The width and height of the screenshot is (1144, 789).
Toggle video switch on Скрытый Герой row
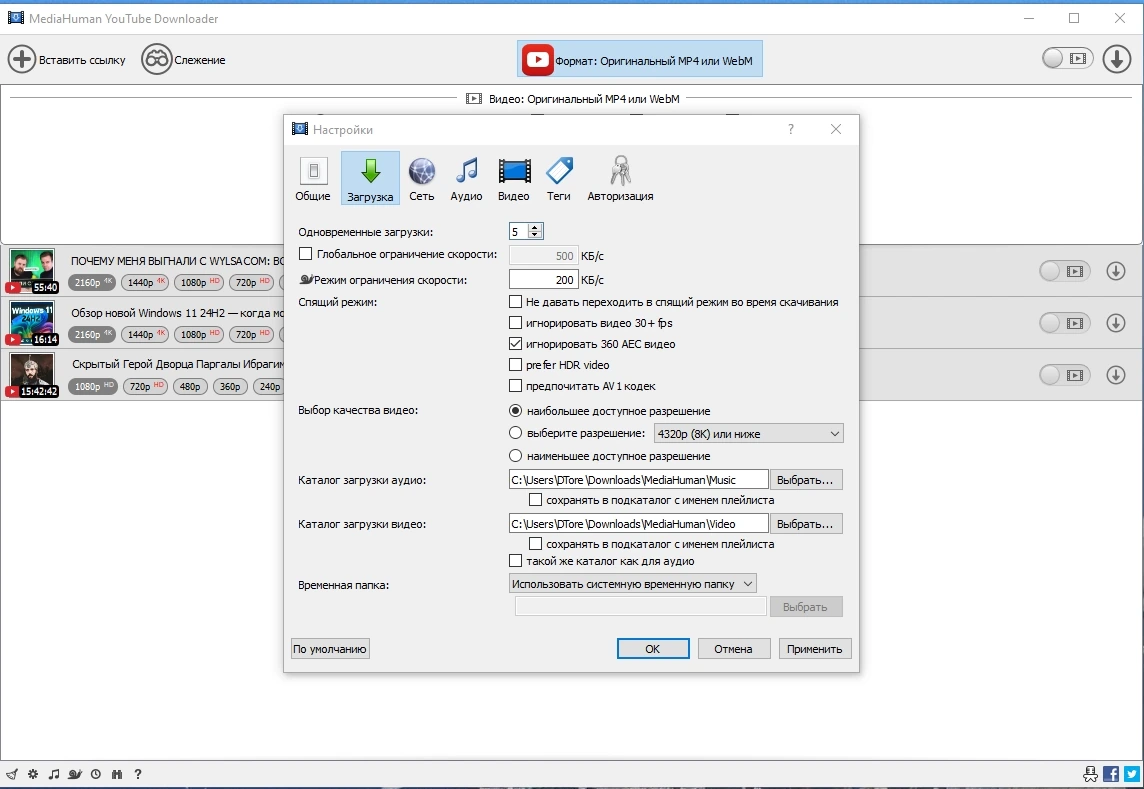(1064, 374)
